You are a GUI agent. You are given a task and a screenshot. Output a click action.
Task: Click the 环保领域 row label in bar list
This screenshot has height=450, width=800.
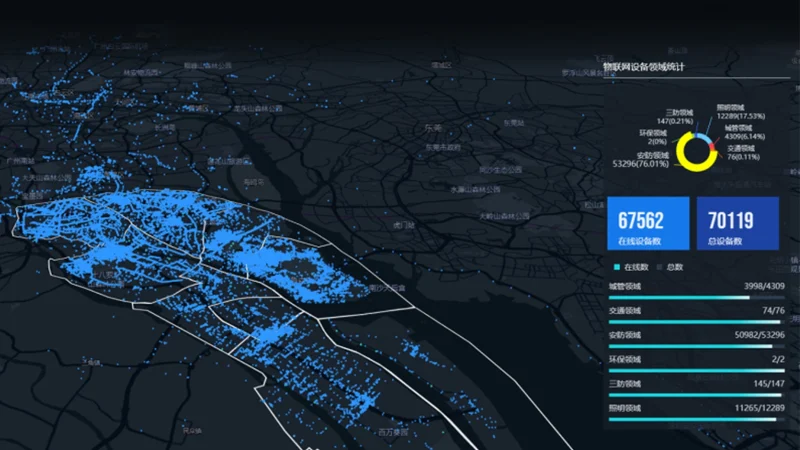pos(625,360)
